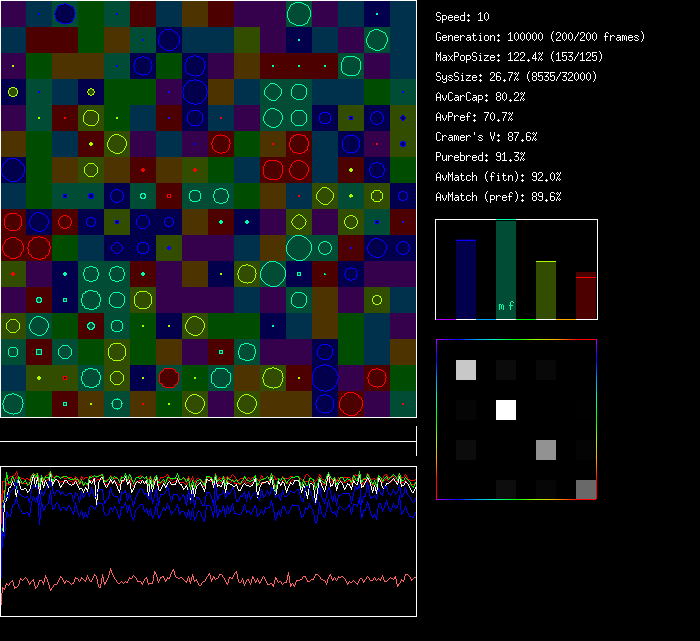Click the Speed: 10 readout
This screenshot has width=700, height=641.
pos(463,17)
